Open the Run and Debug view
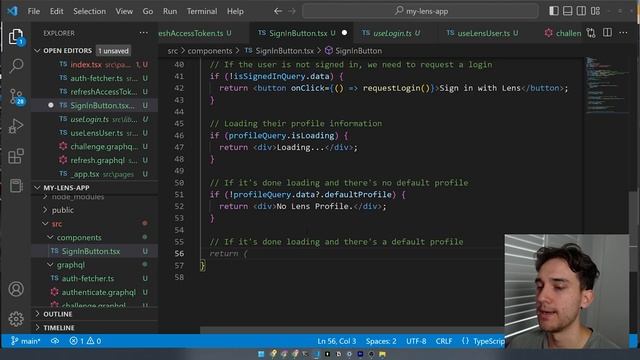 coord(16,126)
